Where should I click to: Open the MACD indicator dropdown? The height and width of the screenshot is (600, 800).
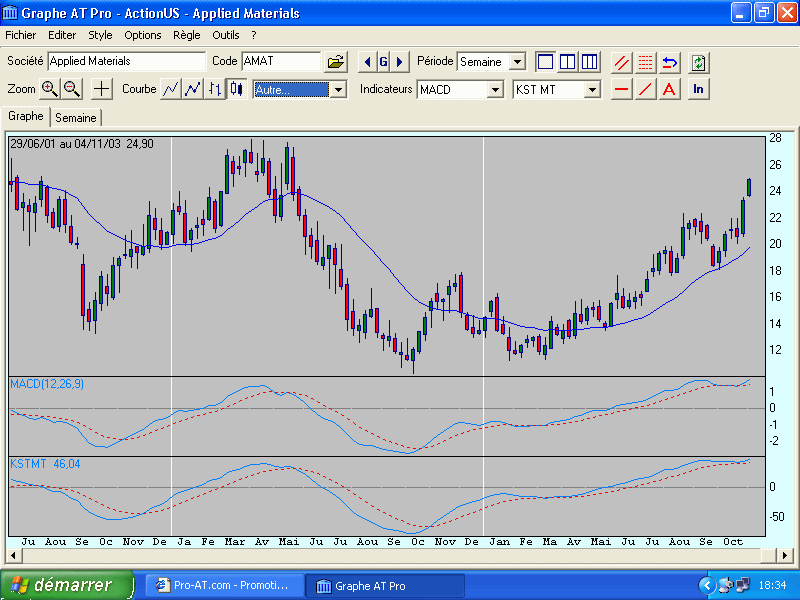[x=495, y=90]
